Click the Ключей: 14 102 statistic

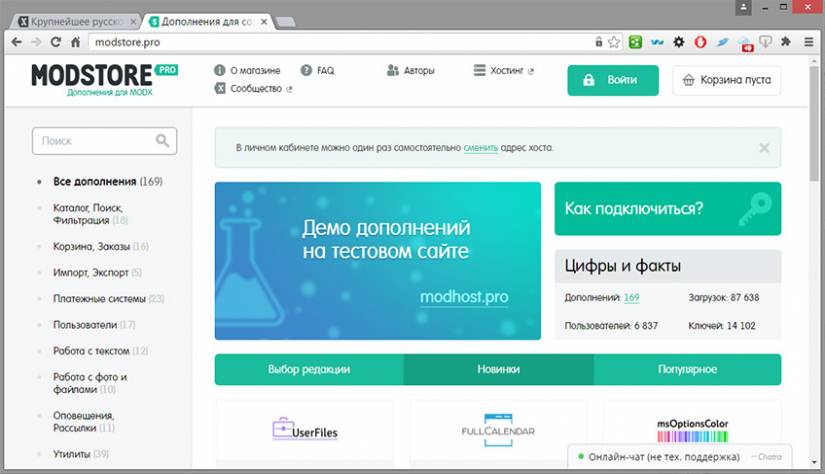(722, 326)
